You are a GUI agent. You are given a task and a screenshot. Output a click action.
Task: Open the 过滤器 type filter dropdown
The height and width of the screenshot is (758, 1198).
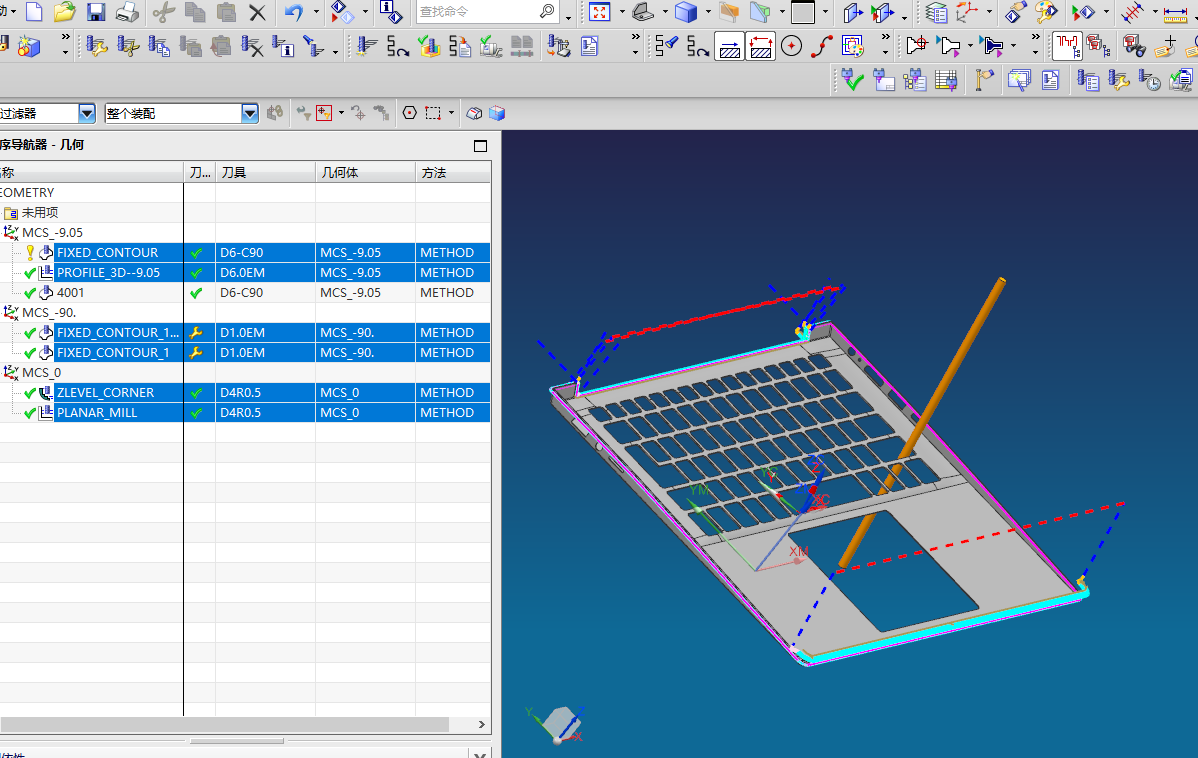pyautogui.click(x=87, y=114)
